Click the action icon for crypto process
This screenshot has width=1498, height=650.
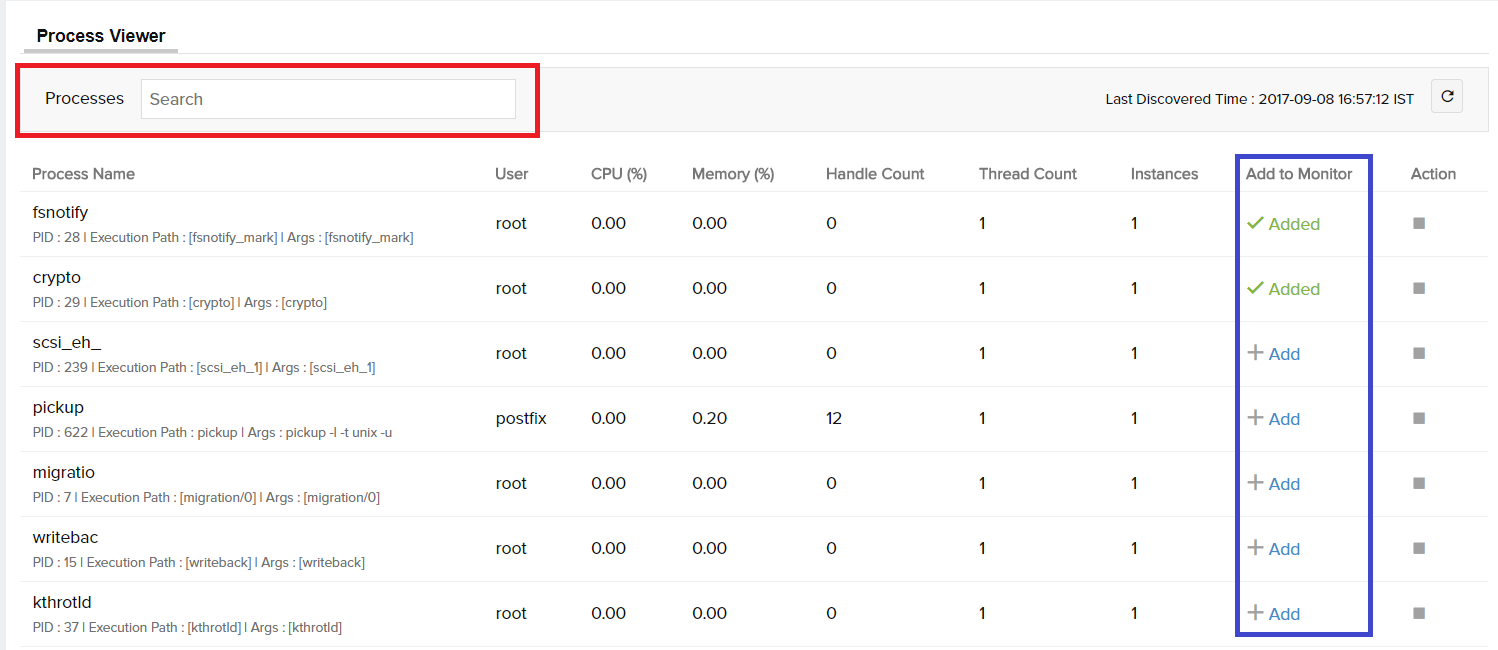point(1418,288)
